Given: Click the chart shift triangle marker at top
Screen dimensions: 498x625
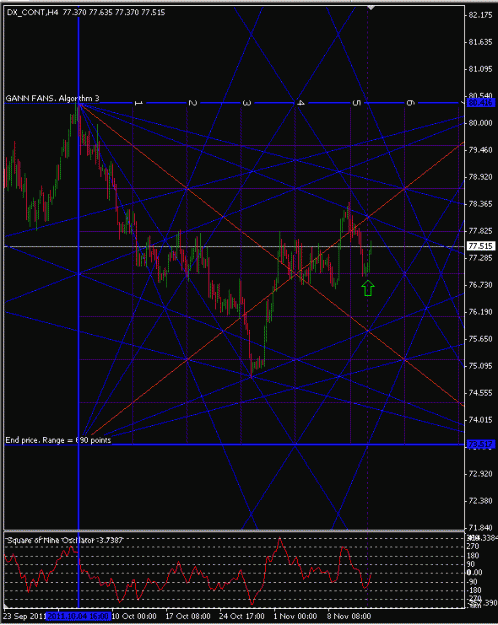Looking at the screenshot, I should (x=371, y=8).
